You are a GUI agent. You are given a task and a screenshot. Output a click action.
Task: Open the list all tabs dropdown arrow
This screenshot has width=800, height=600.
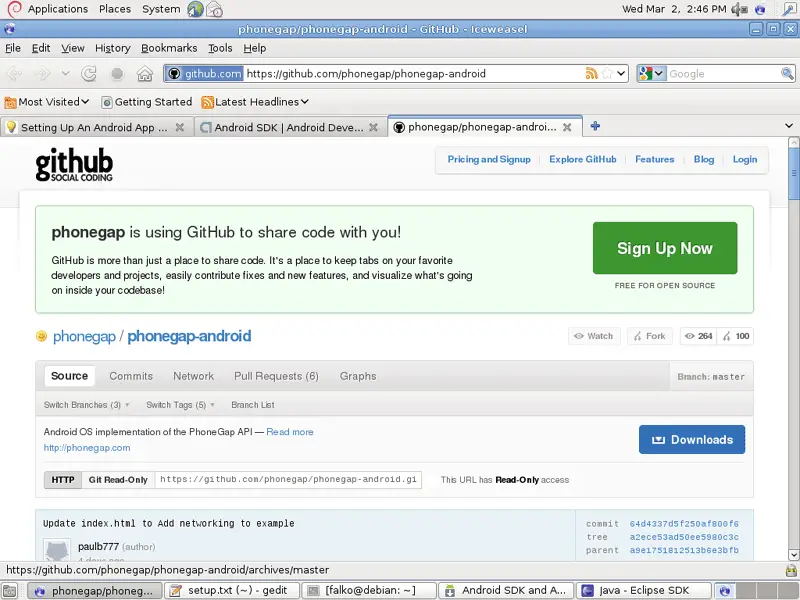pos(789,126)
